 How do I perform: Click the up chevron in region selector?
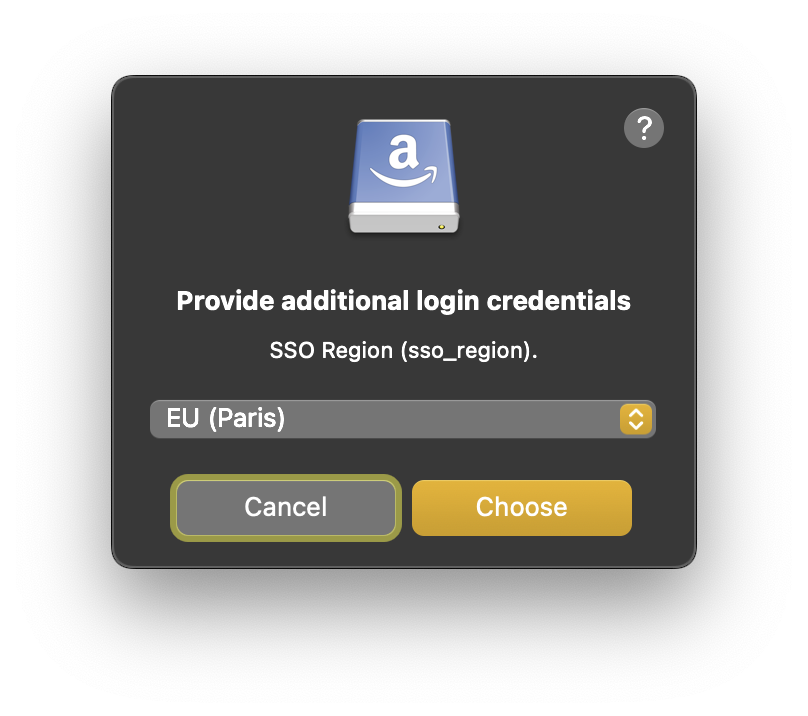pyautogui.click(x=636, y=412)
